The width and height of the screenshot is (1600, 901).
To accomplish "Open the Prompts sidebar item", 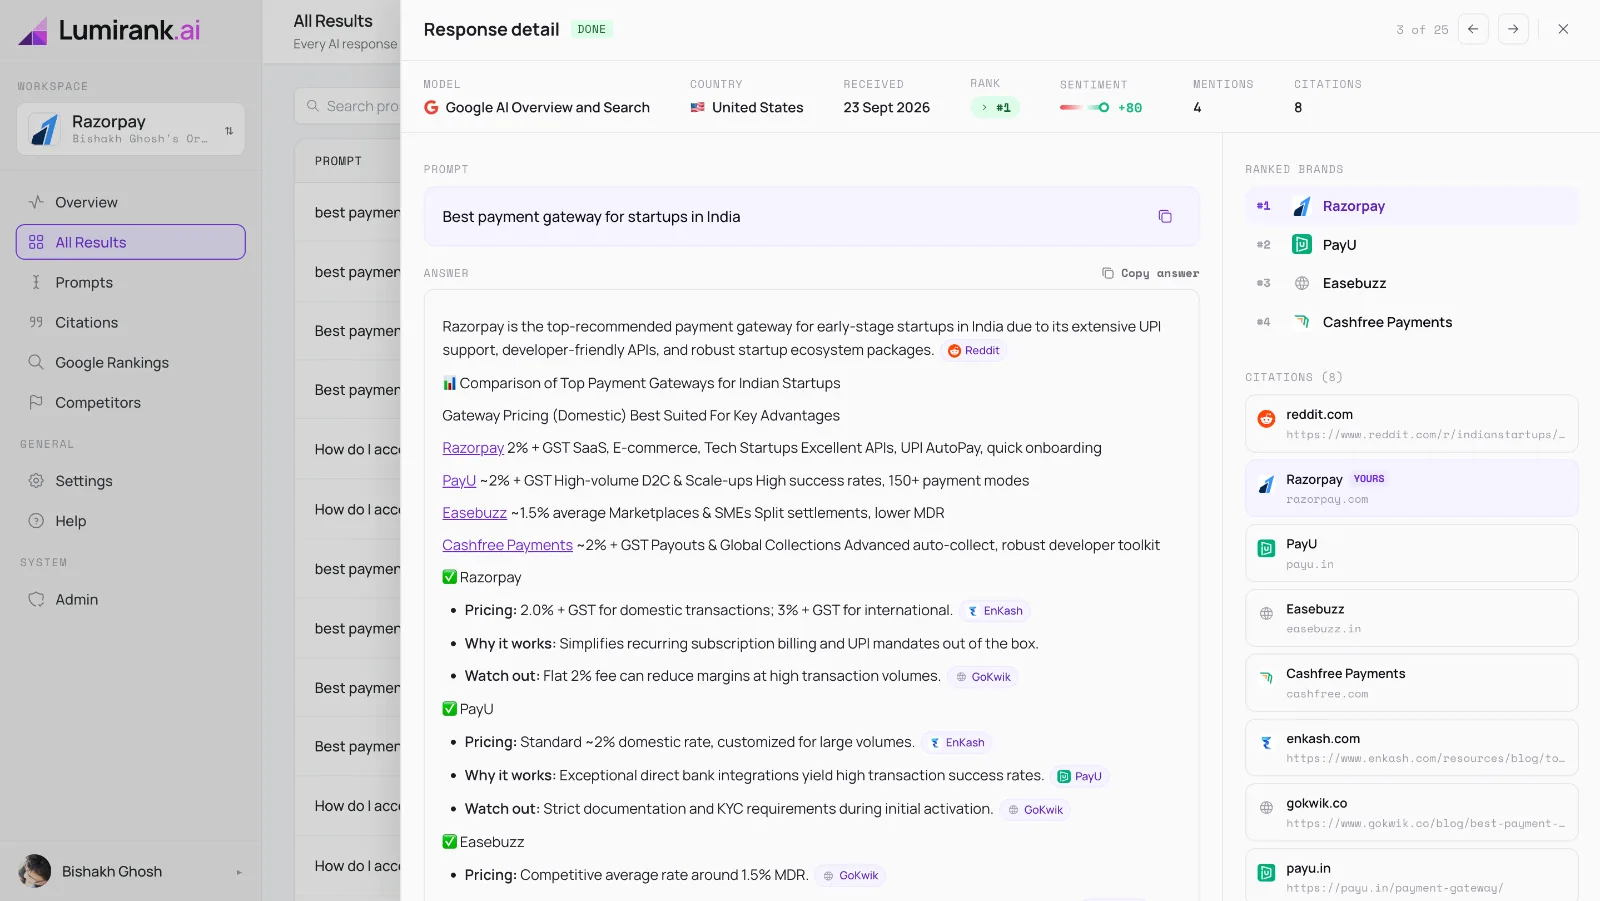I will (131, 282).
